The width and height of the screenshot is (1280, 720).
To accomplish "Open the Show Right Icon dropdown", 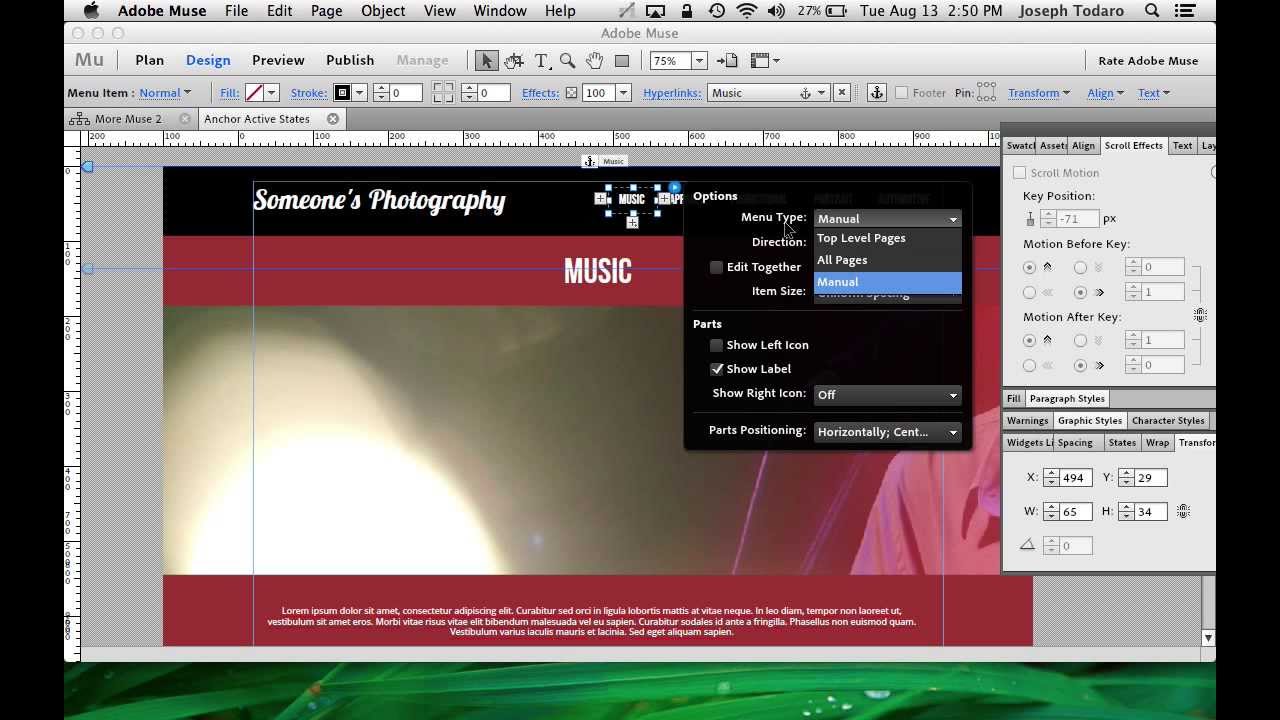I will coord(887,395).
